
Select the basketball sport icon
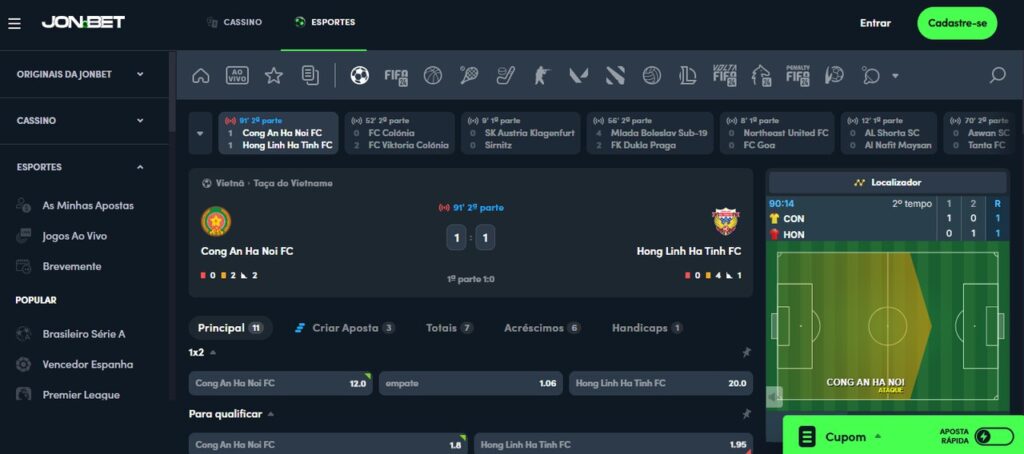[x=432, y=76]
